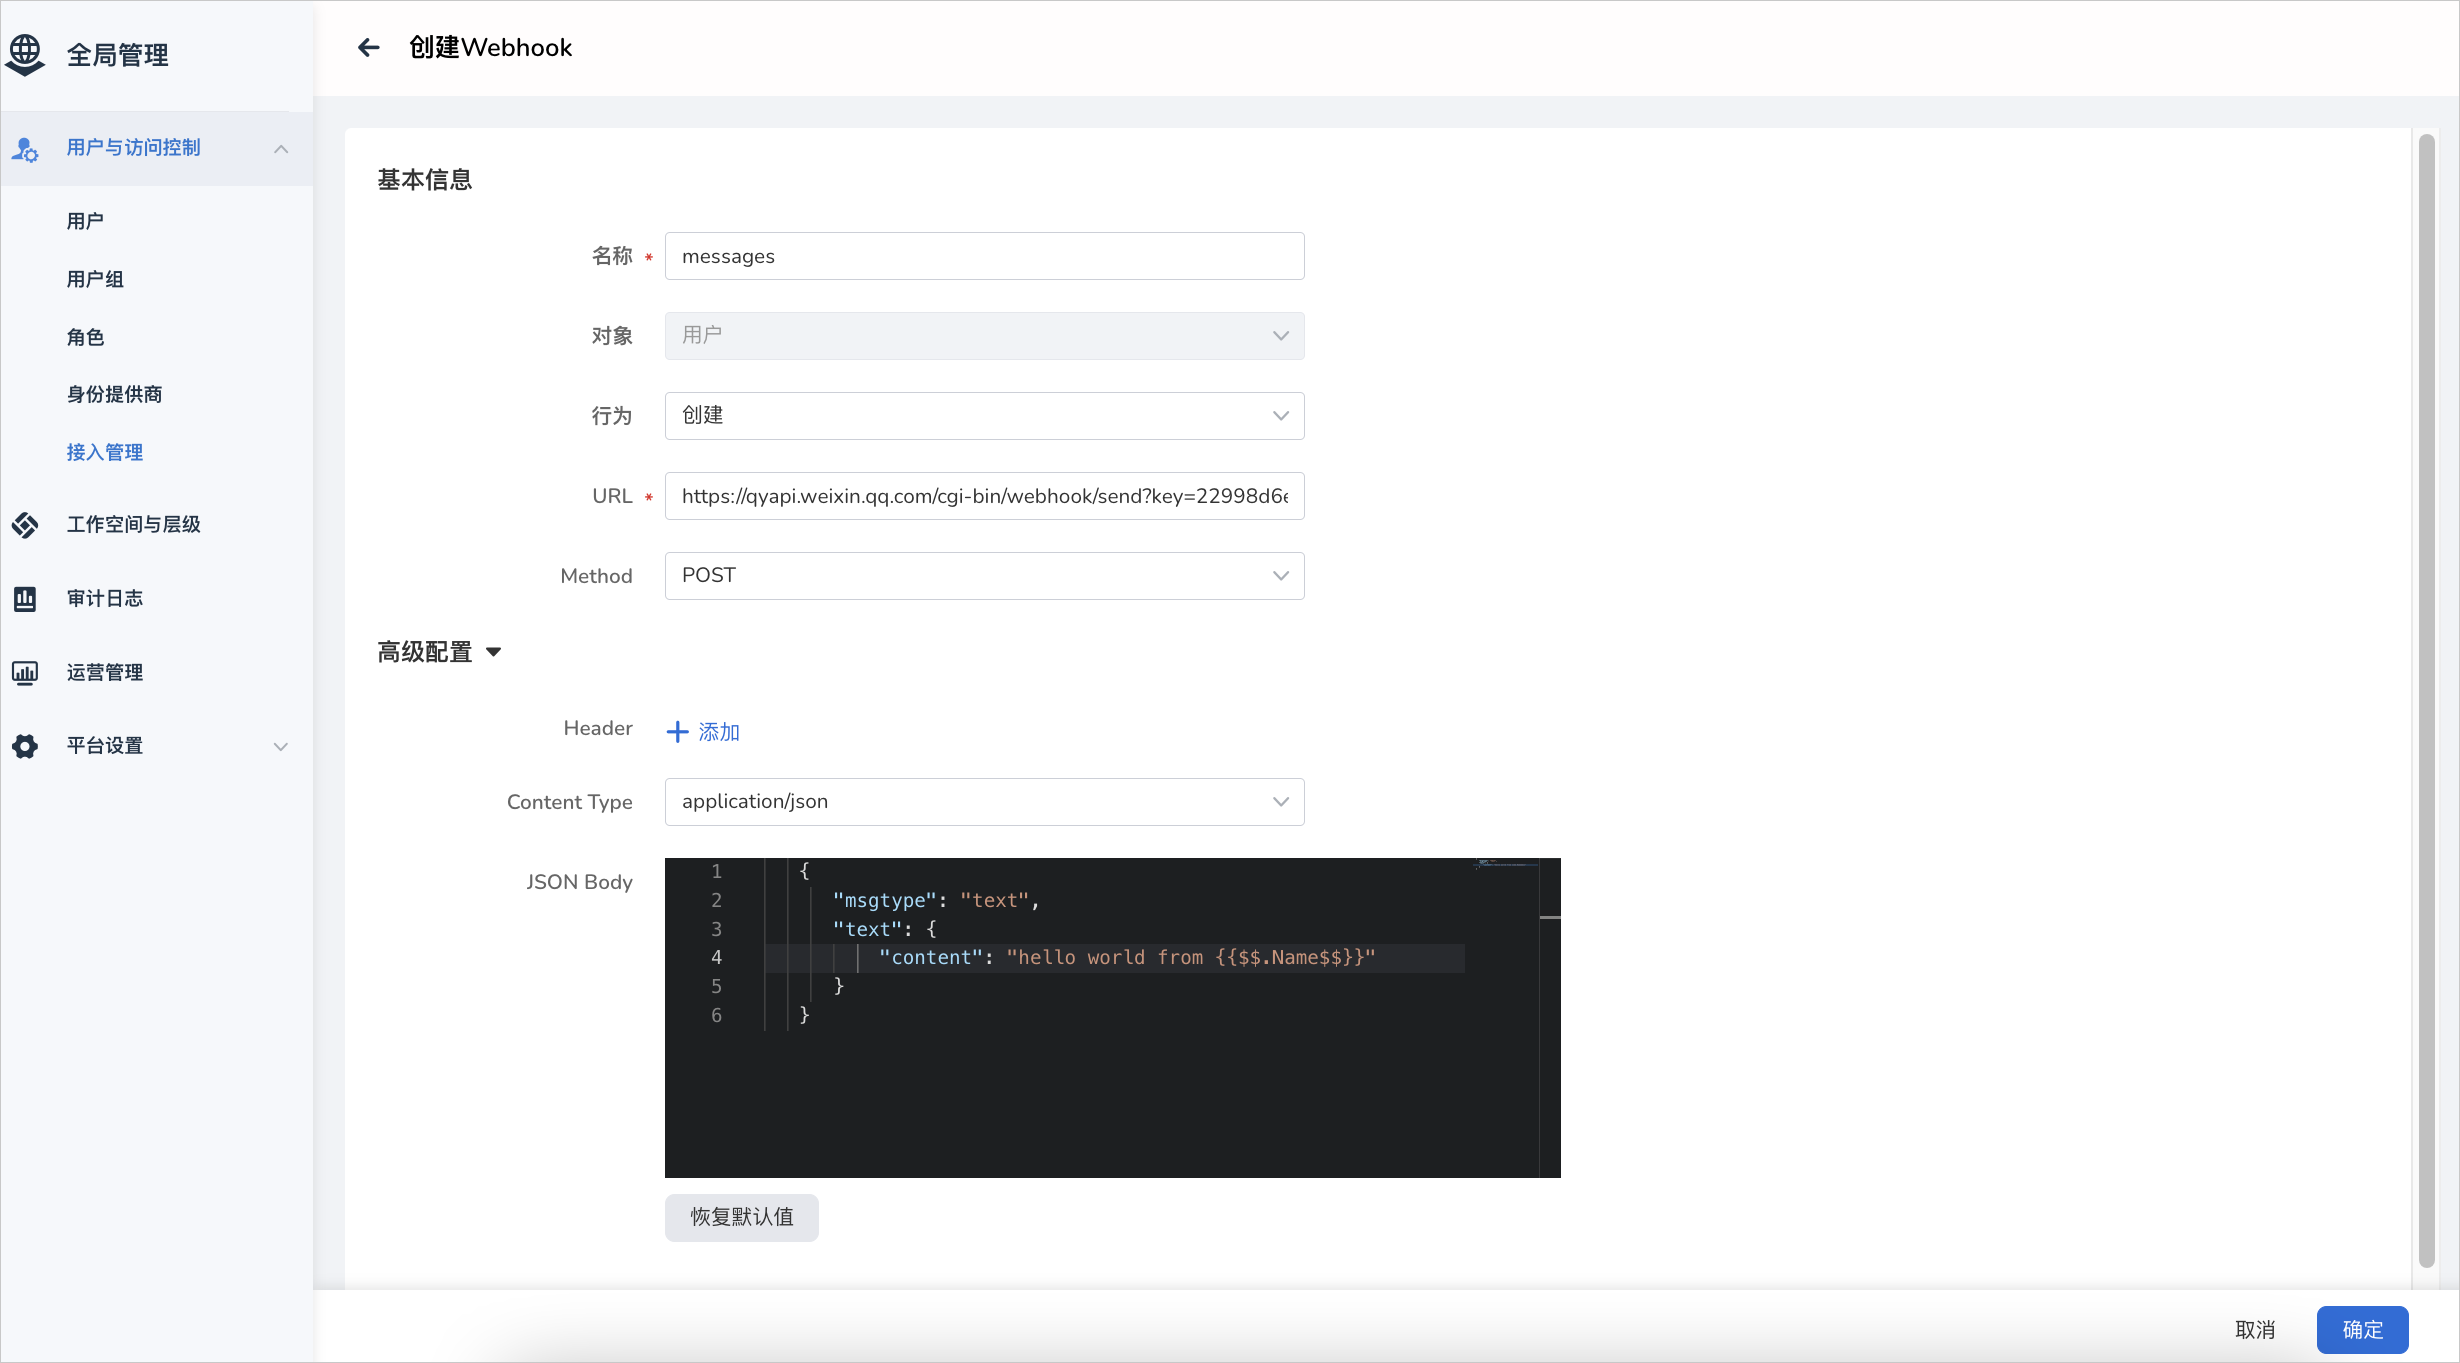Viewport: 2460px width, 1363px height.
Task: Click the 工作空间与层级 diamond icon
Action: pyautogui.click(x=25, y=525)
